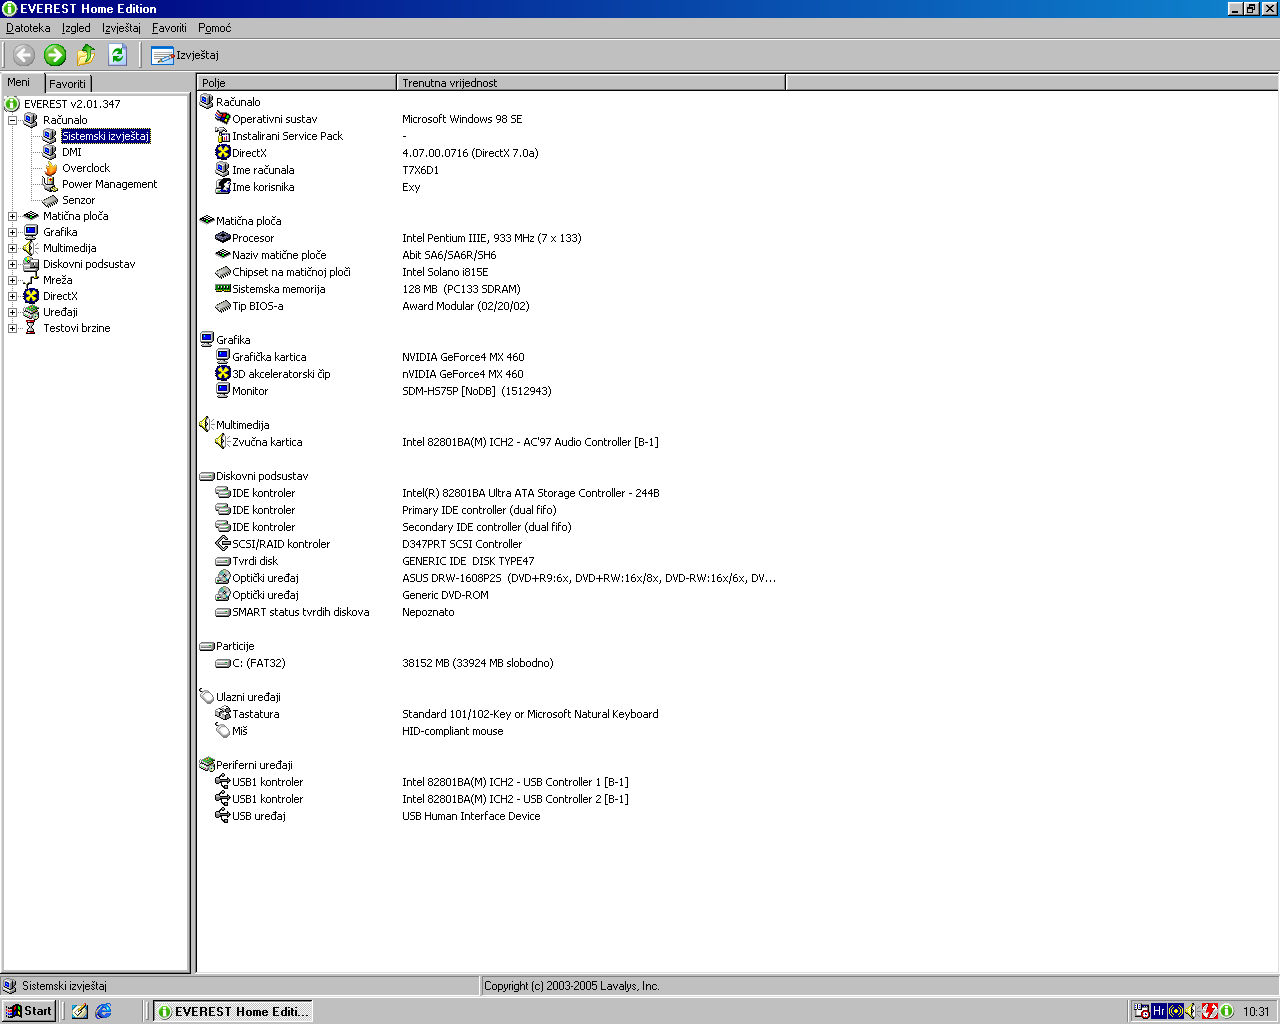Click the Procesor chip icon
This screenshot has width=1280, height=1024.
pyautogui.click(x=223, y=237)
